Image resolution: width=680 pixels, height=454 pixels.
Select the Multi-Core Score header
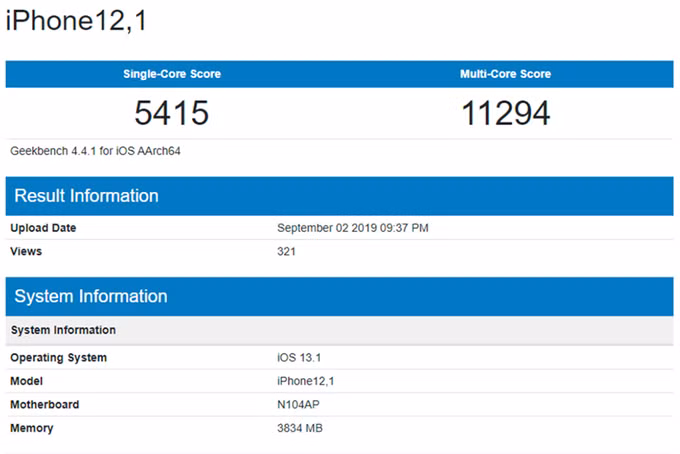pyautogui.click(x=505, y=74)
